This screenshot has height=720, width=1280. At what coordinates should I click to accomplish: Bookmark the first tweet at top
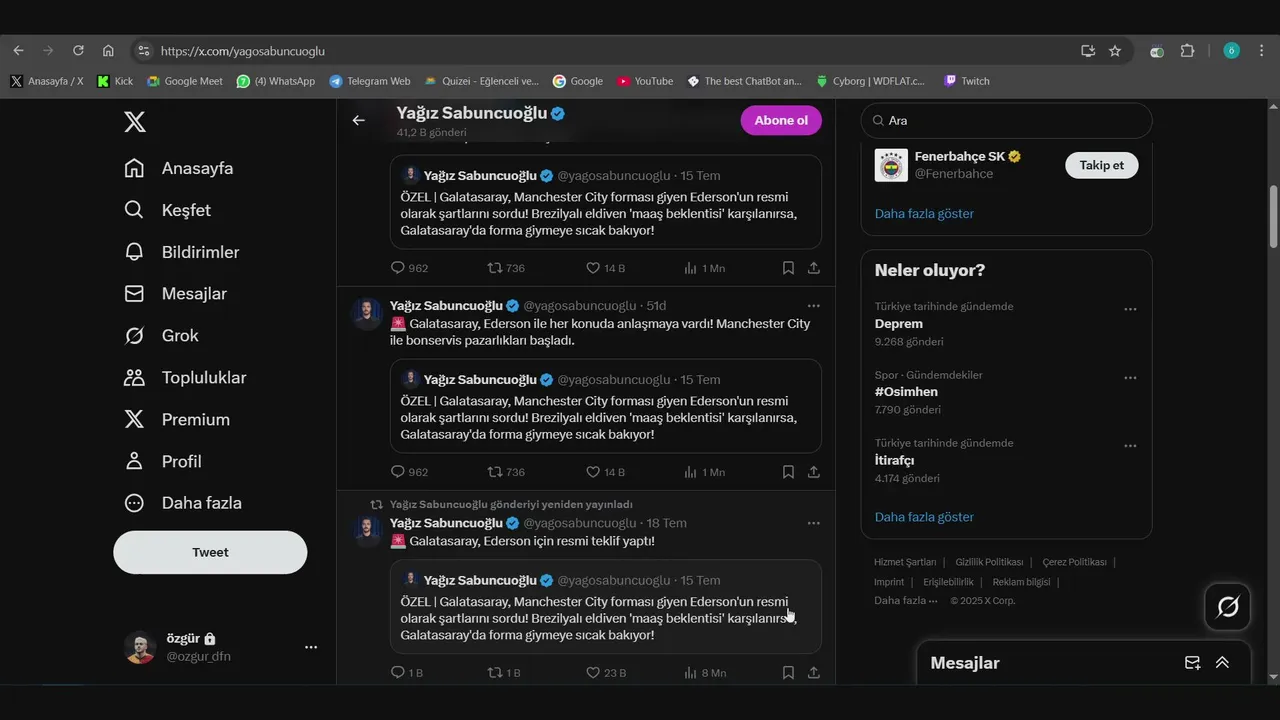(x=788, y=268)
